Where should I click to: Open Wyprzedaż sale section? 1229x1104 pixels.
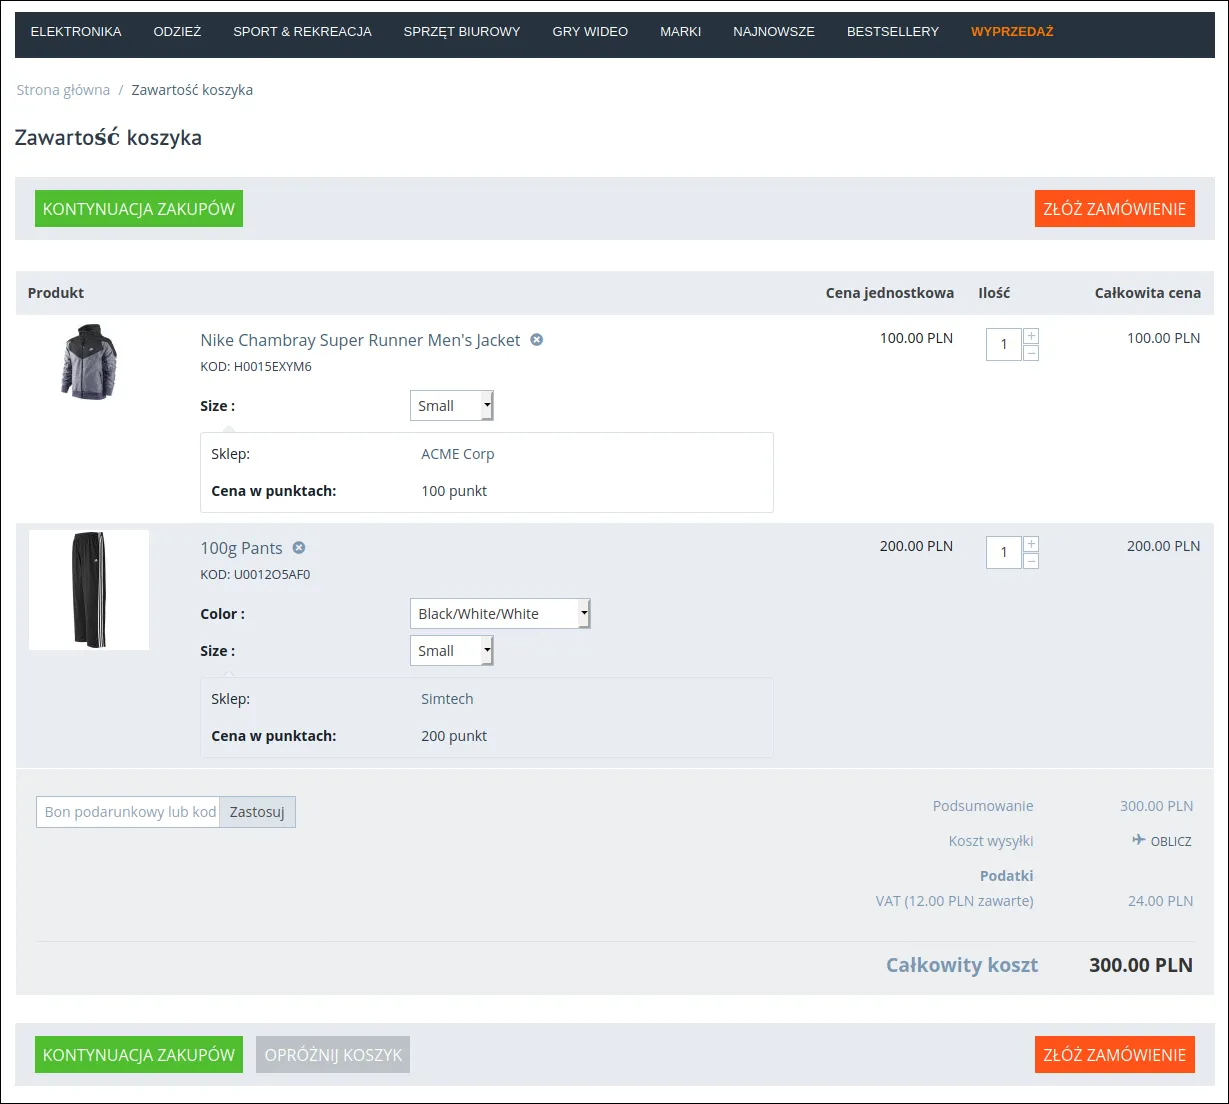(x=1012, y=32)
